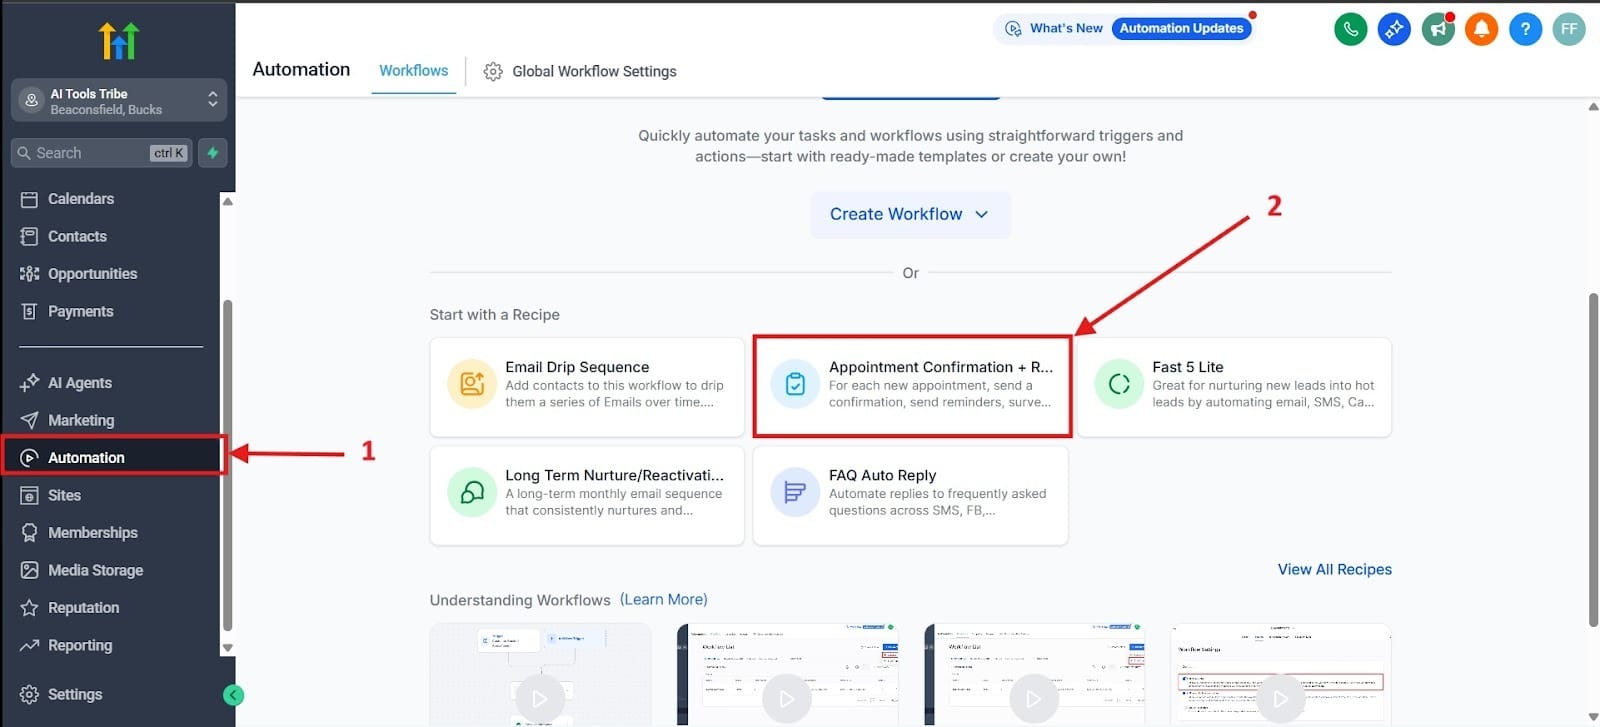This screenshot has height=727, width=1600.
Task: Select the Fast 5 Lite recipe title
Action: [1187, 367]
